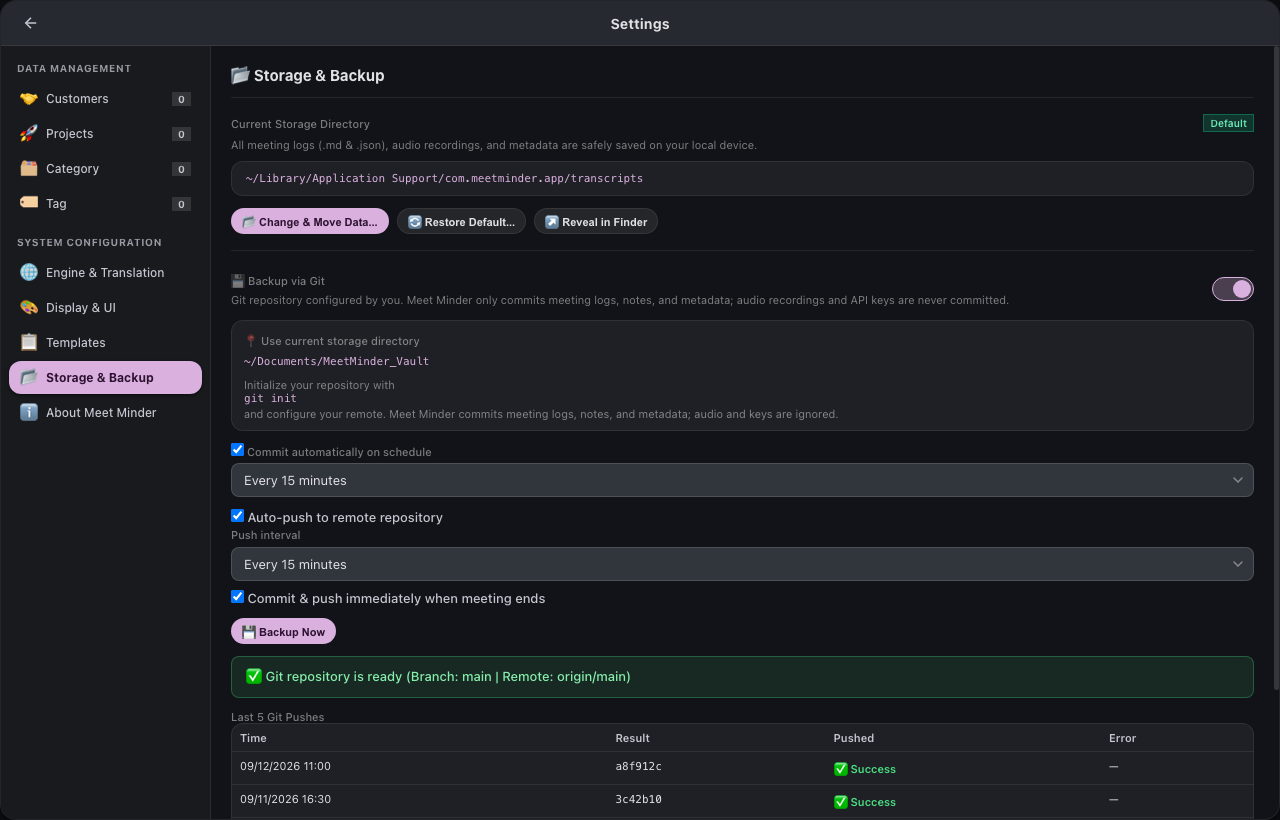Click the Time column header

tap(253, 738)
